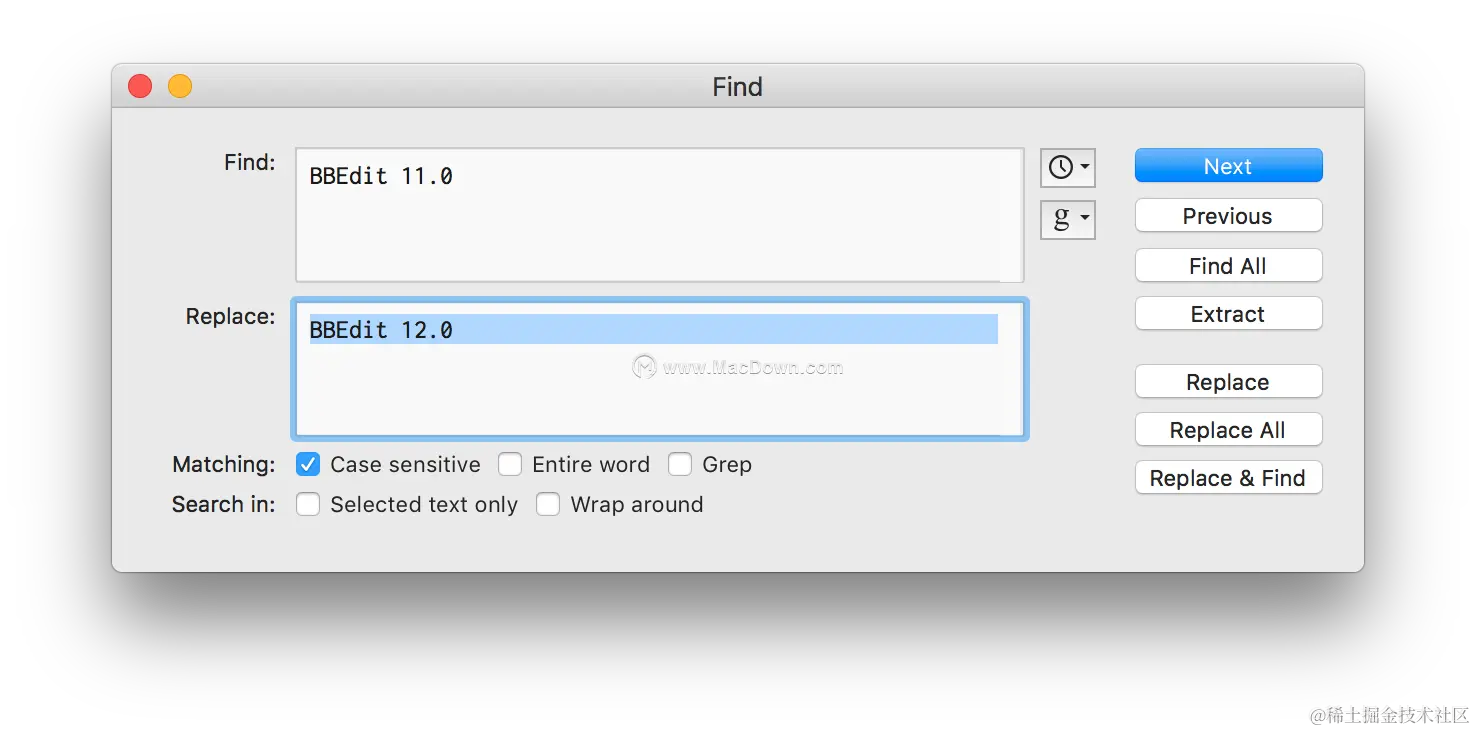The height and width of the screenshot is (732, 1476).
Task: Click the red close window button
Action: [x=140, y=87]
